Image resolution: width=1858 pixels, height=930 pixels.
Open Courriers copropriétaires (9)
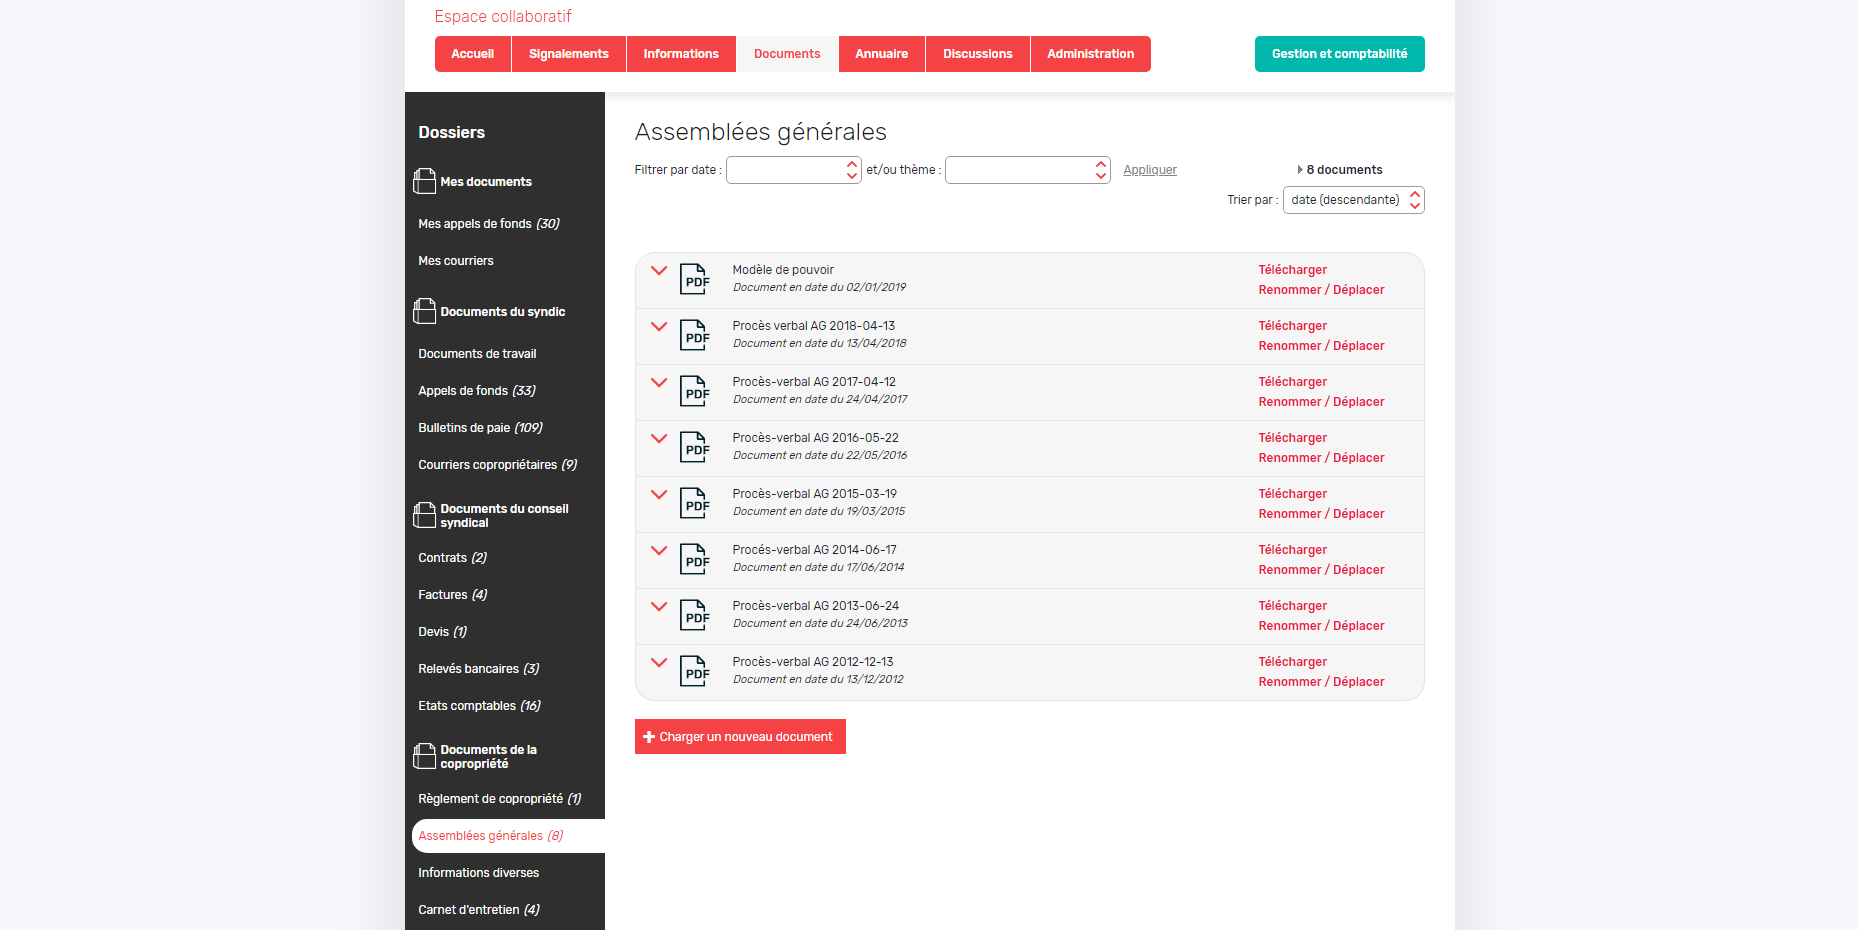pos(498,465)
